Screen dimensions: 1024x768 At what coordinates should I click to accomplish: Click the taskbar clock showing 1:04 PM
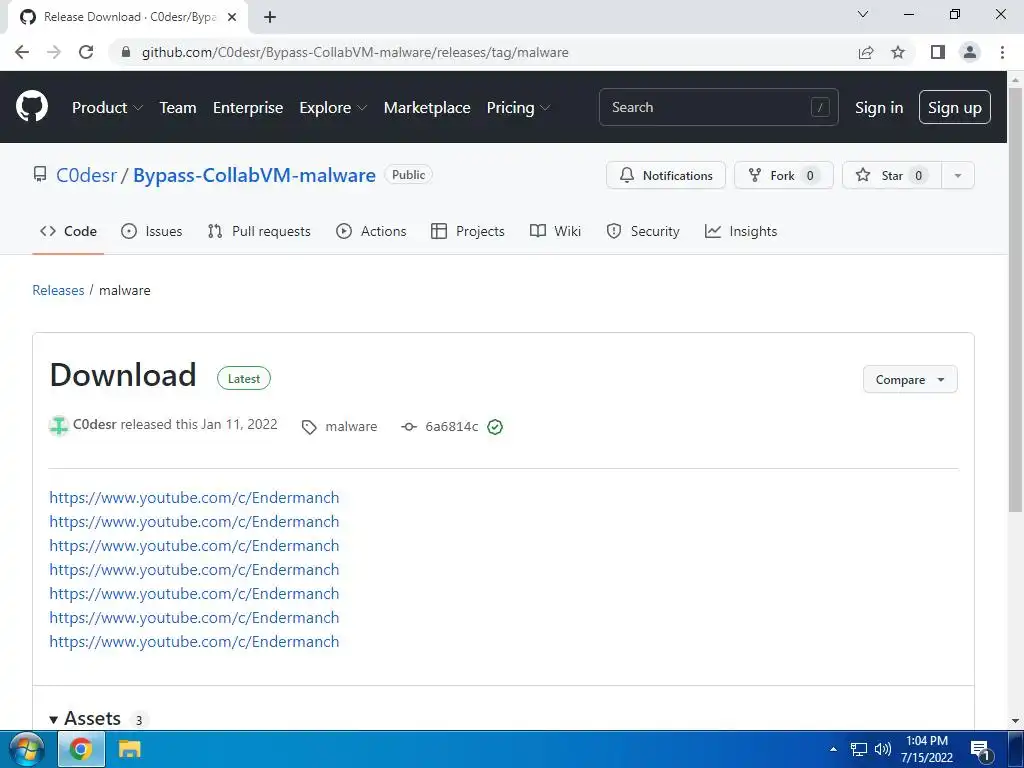coord(927,749)
